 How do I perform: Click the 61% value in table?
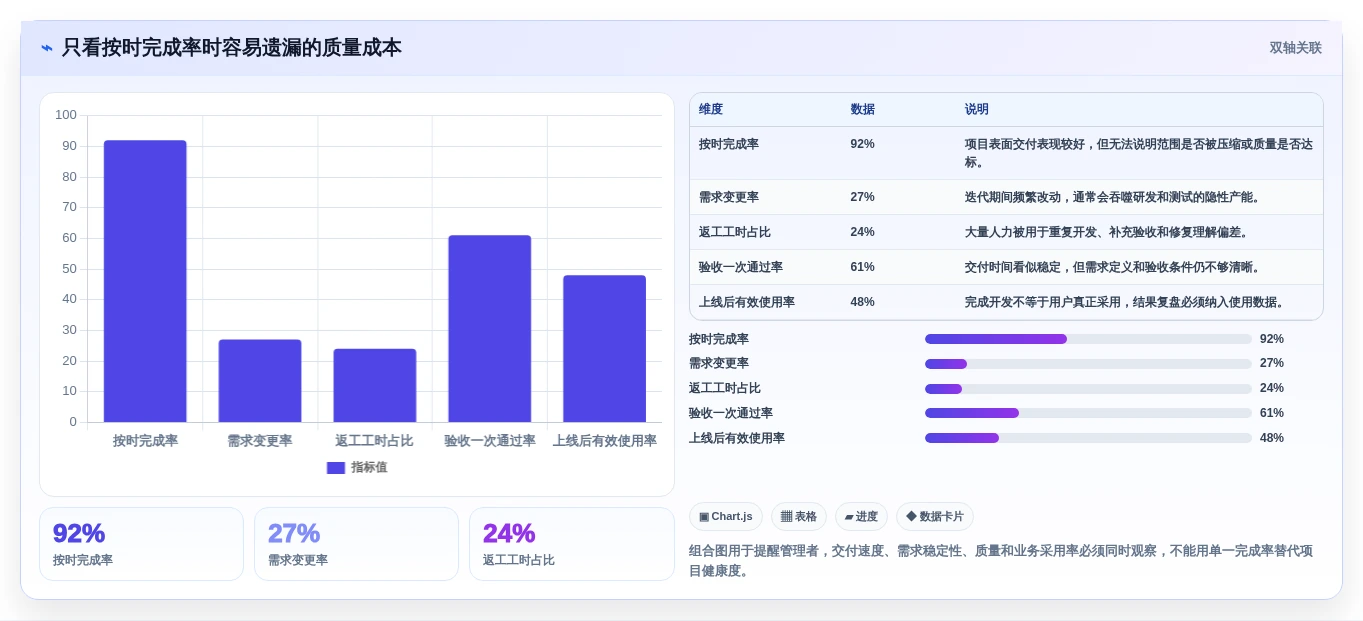click(x=862, y=267)
